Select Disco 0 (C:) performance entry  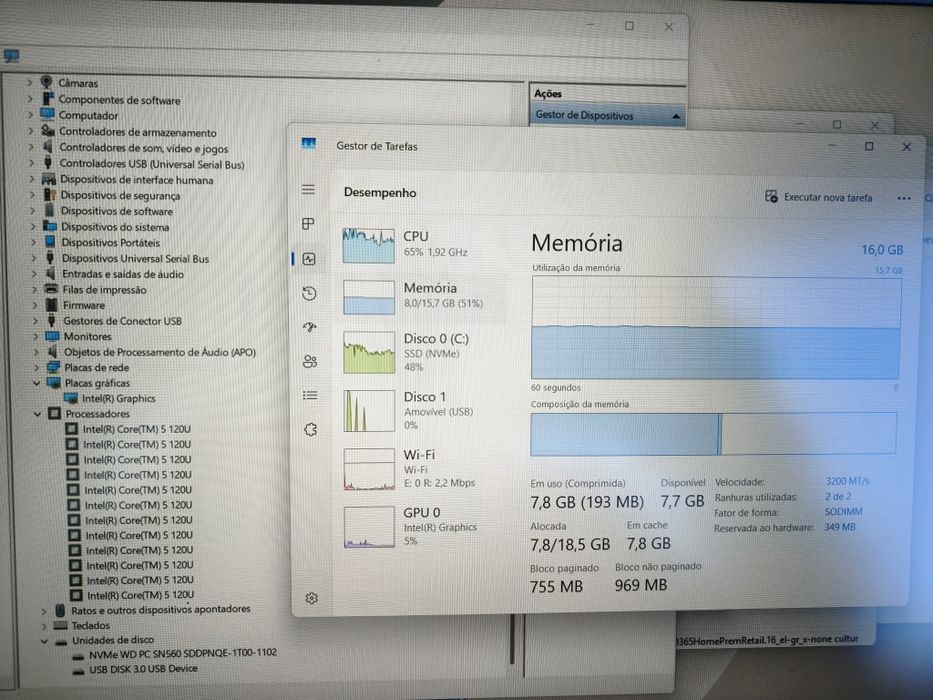point(424,352)
